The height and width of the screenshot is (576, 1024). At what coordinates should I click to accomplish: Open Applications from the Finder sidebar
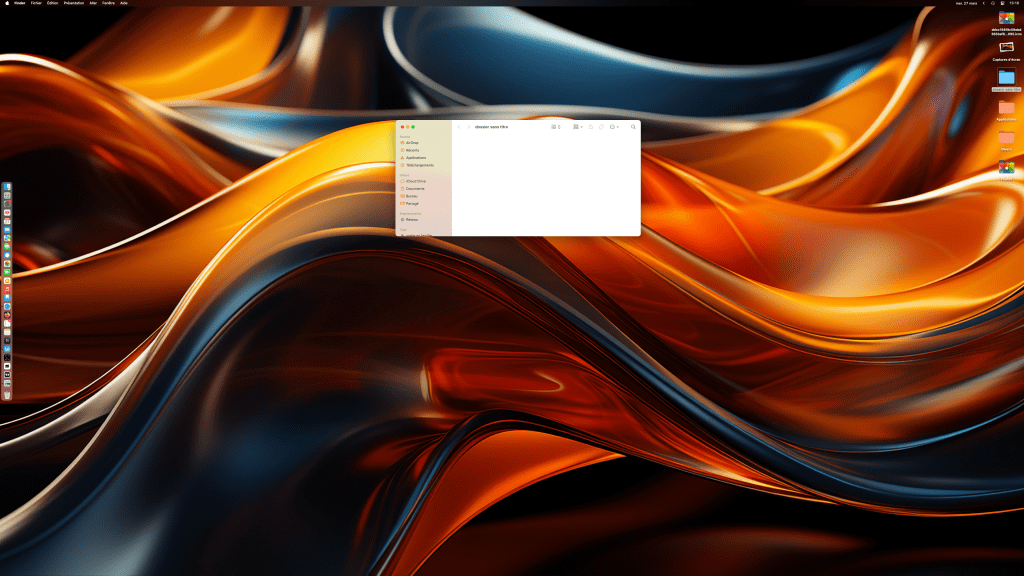415,158
